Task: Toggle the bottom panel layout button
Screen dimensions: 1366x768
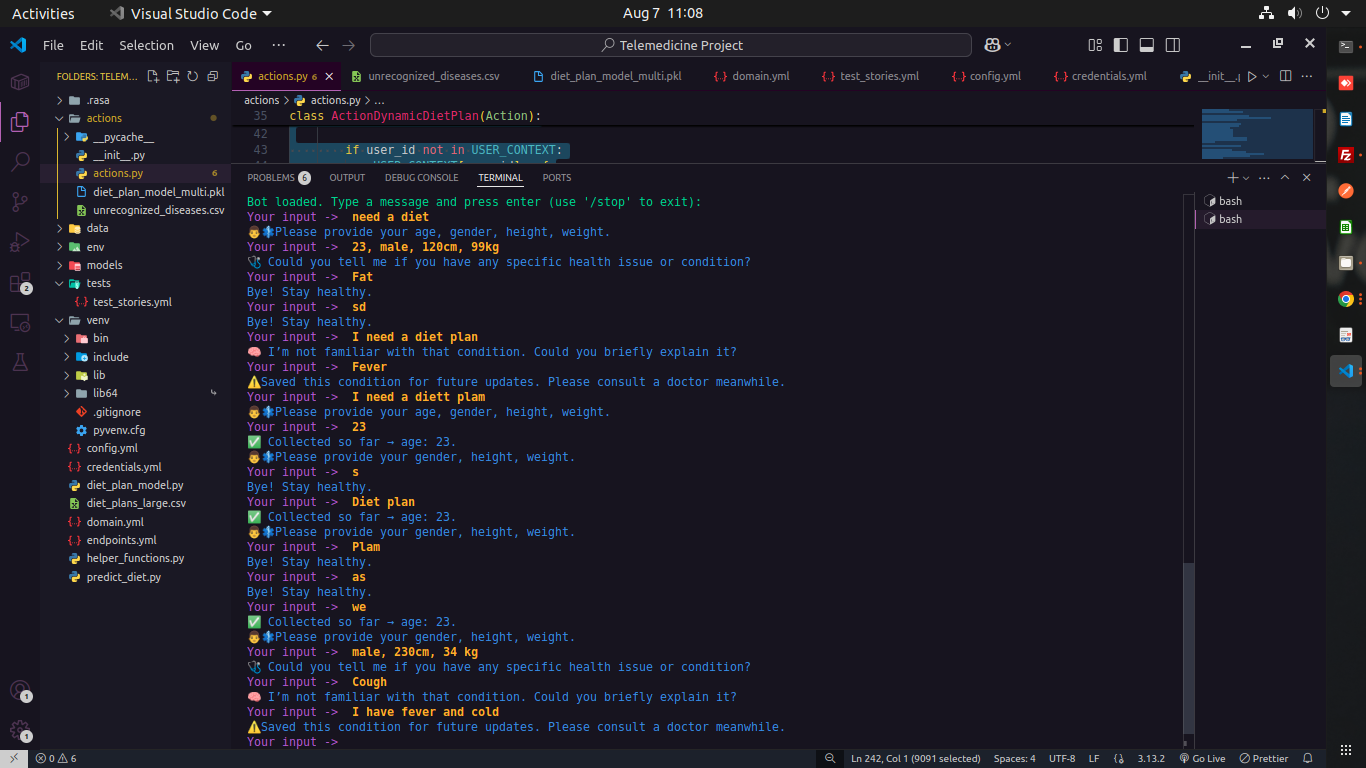Action: tap(1147, 45)
